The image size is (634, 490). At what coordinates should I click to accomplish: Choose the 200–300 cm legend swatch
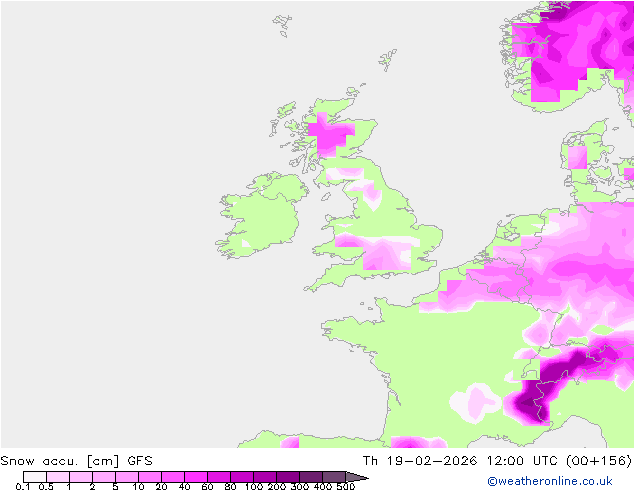(x=288, y=477)
